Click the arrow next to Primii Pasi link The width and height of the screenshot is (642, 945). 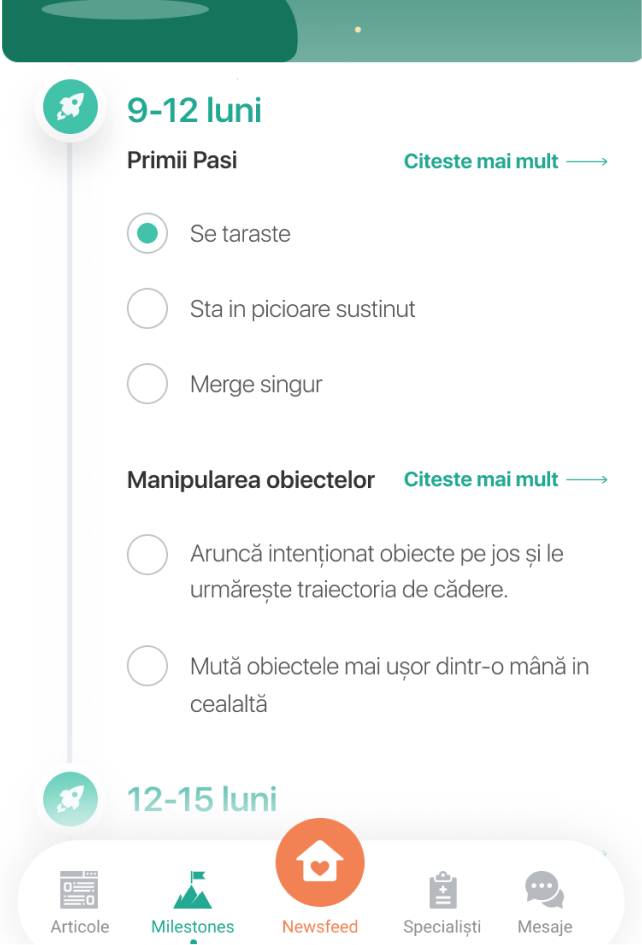587,161
